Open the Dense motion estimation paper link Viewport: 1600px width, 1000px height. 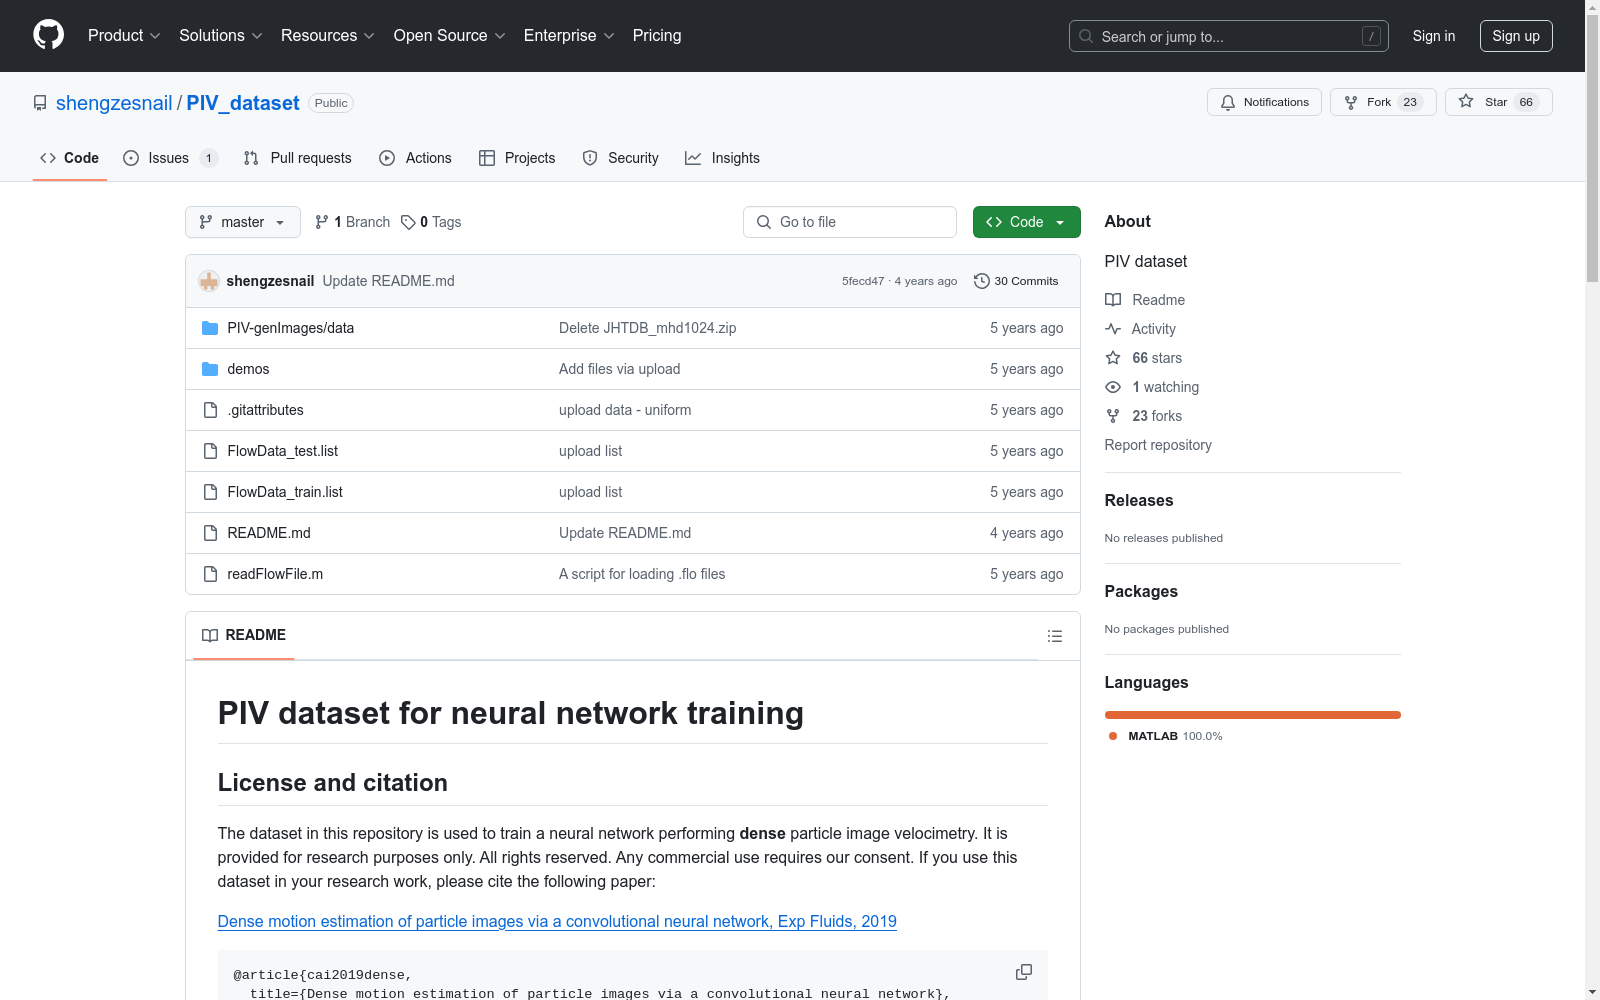tap(557, 921)
